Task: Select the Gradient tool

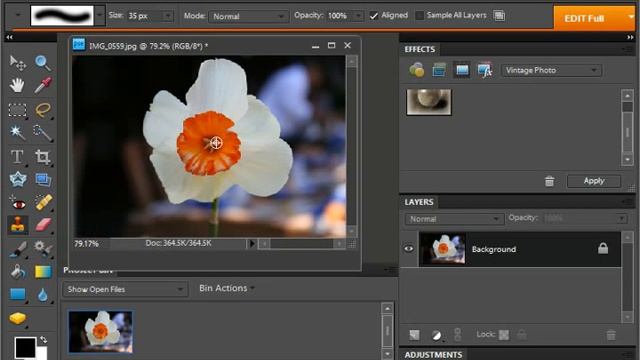Action: tap(43, 272)
